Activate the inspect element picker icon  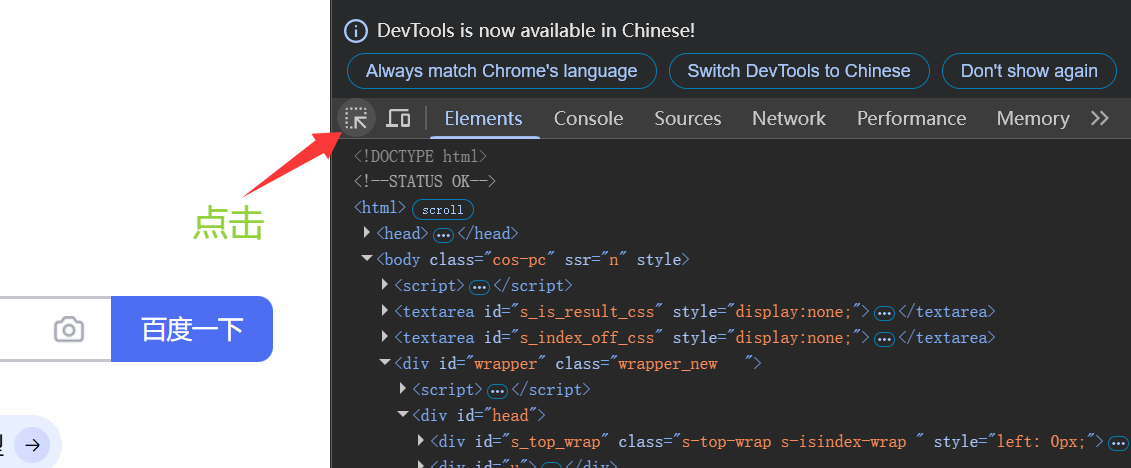(356, 118)
